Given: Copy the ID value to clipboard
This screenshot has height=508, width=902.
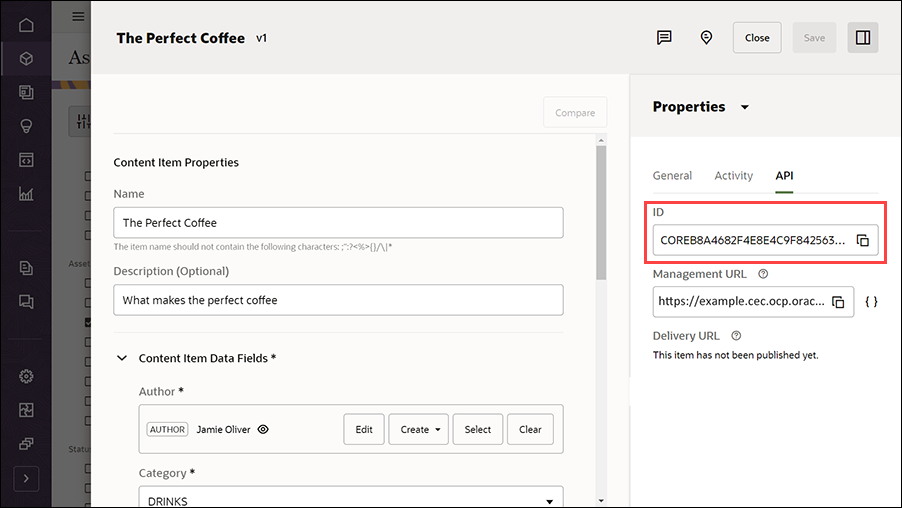Looking at the screenshot, I should (863, 240).
